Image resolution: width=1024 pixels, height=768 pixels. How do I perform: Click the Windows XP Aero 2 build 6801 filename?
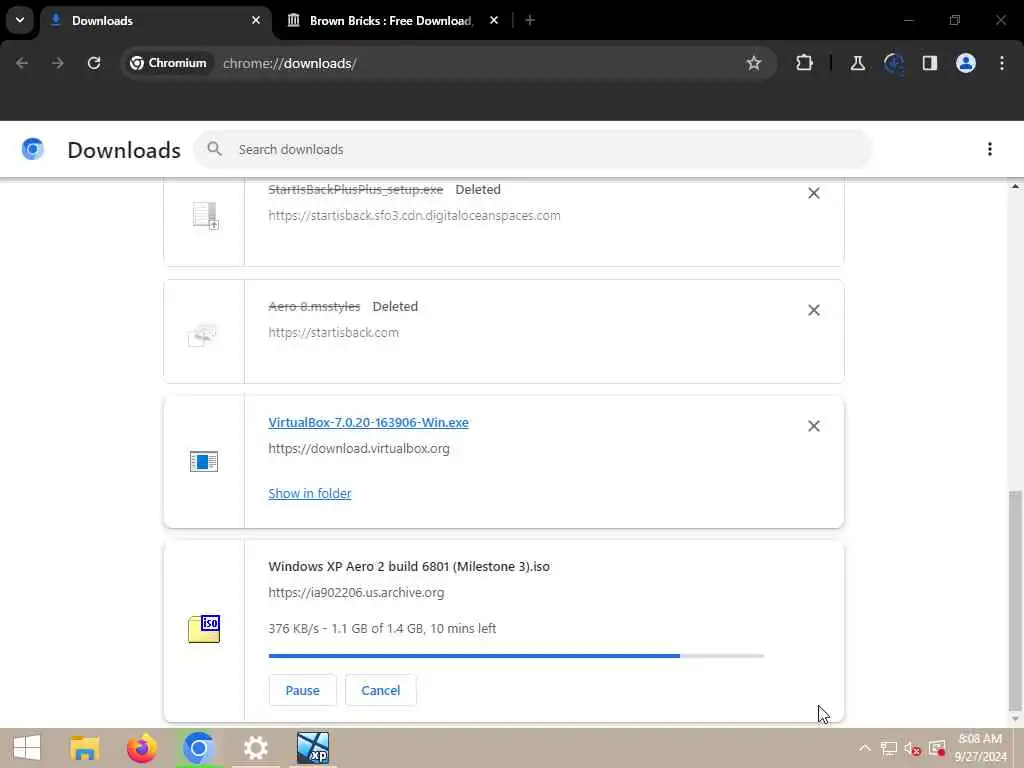(409, 567)
